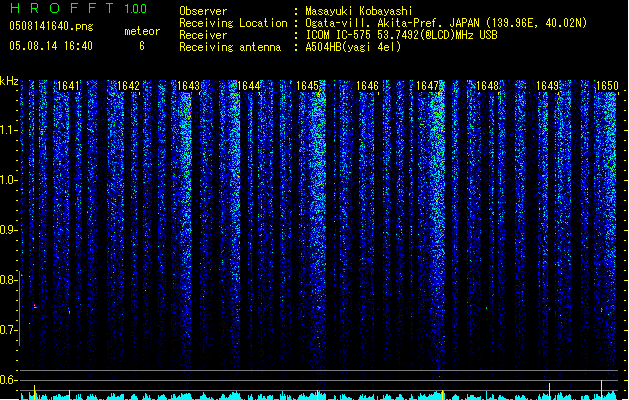629x400 pixels.
Task: Click the meteor count value 6
Action: click(142, 46)
